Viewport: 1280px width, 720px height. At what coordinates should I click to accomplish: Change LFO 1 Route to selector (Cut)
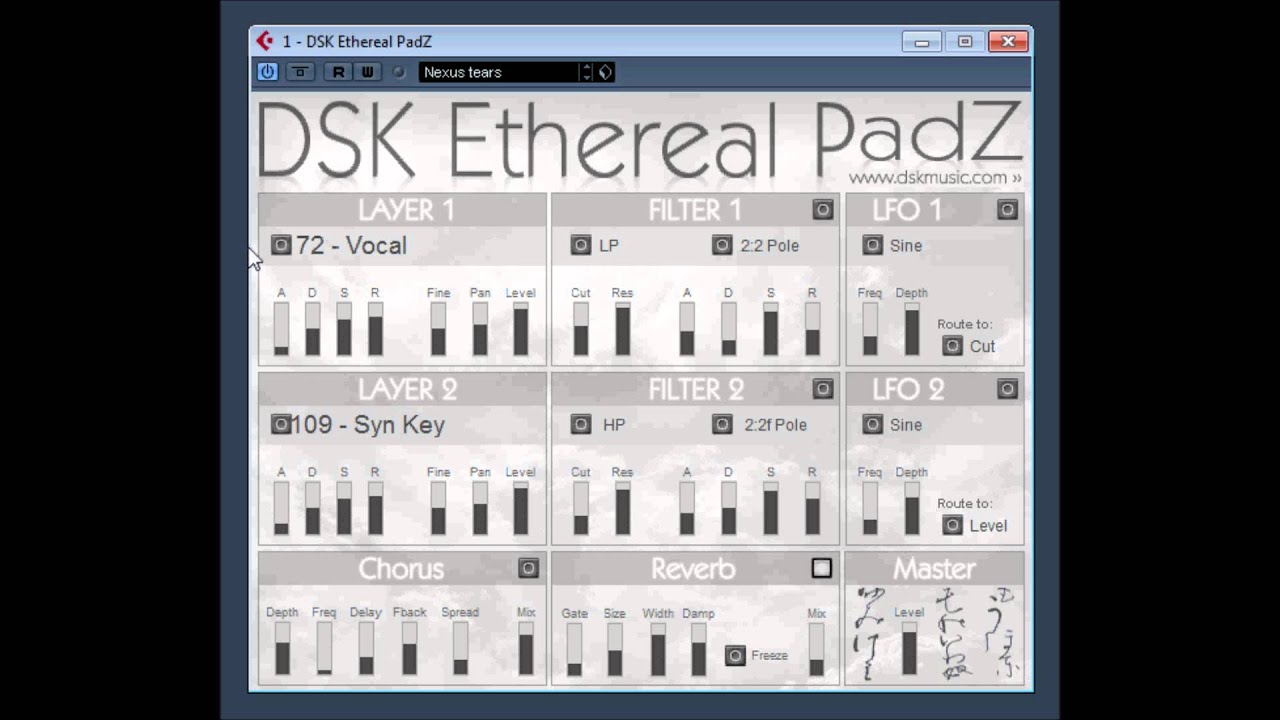click(952, 346)
